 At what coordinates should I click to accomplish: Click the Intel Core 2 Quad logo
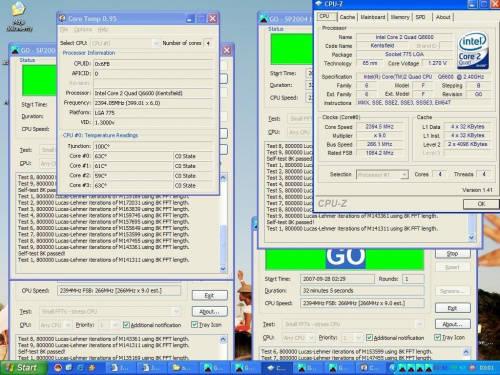(473, 50)
